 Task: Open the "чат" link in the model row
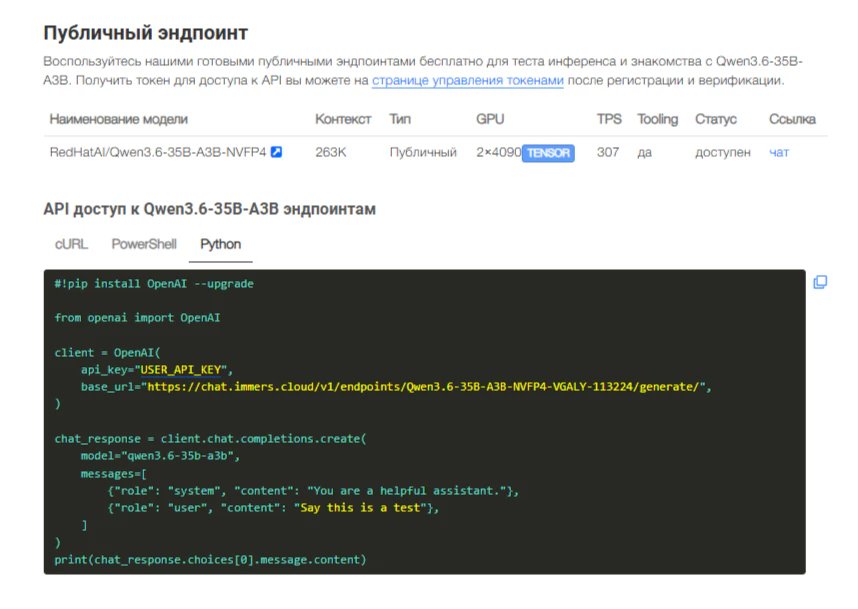click(779, 152)
